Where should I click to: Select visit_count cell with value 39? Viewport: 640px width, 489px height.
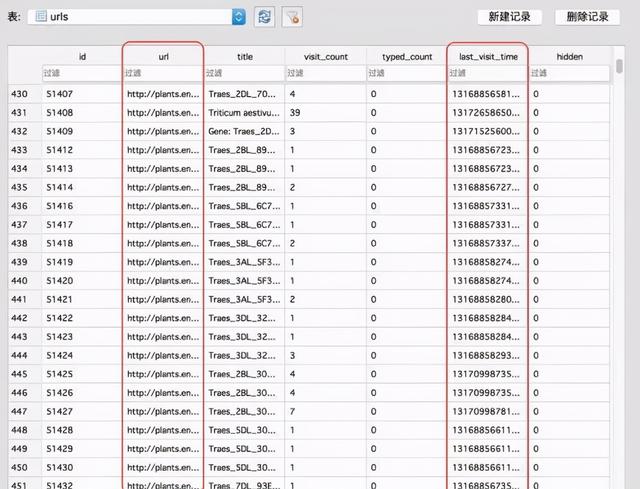326,113
